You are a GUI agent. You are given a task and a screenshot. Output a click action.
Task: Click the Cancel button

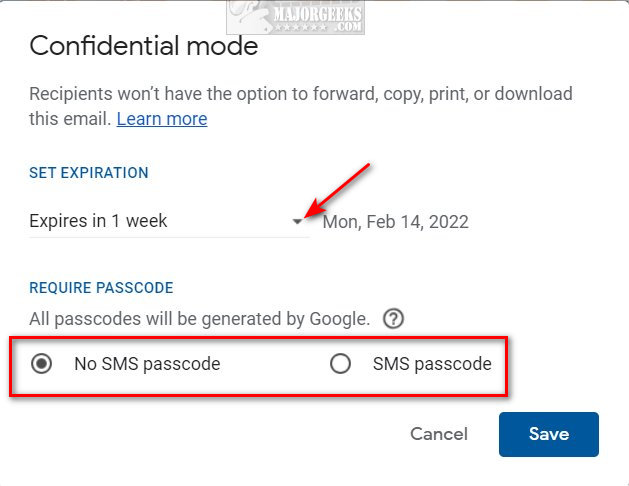[x=439, y=434]
